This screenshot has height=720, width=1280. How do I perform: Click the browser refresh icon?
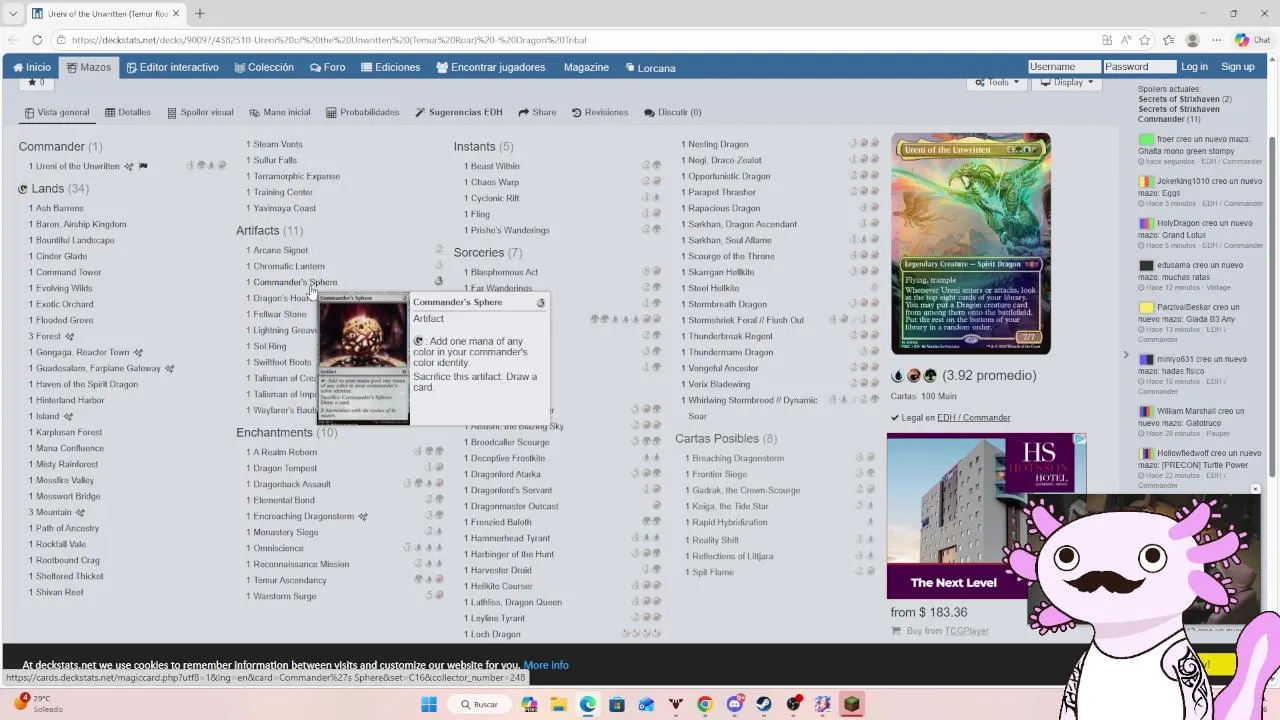click(37, 40)
